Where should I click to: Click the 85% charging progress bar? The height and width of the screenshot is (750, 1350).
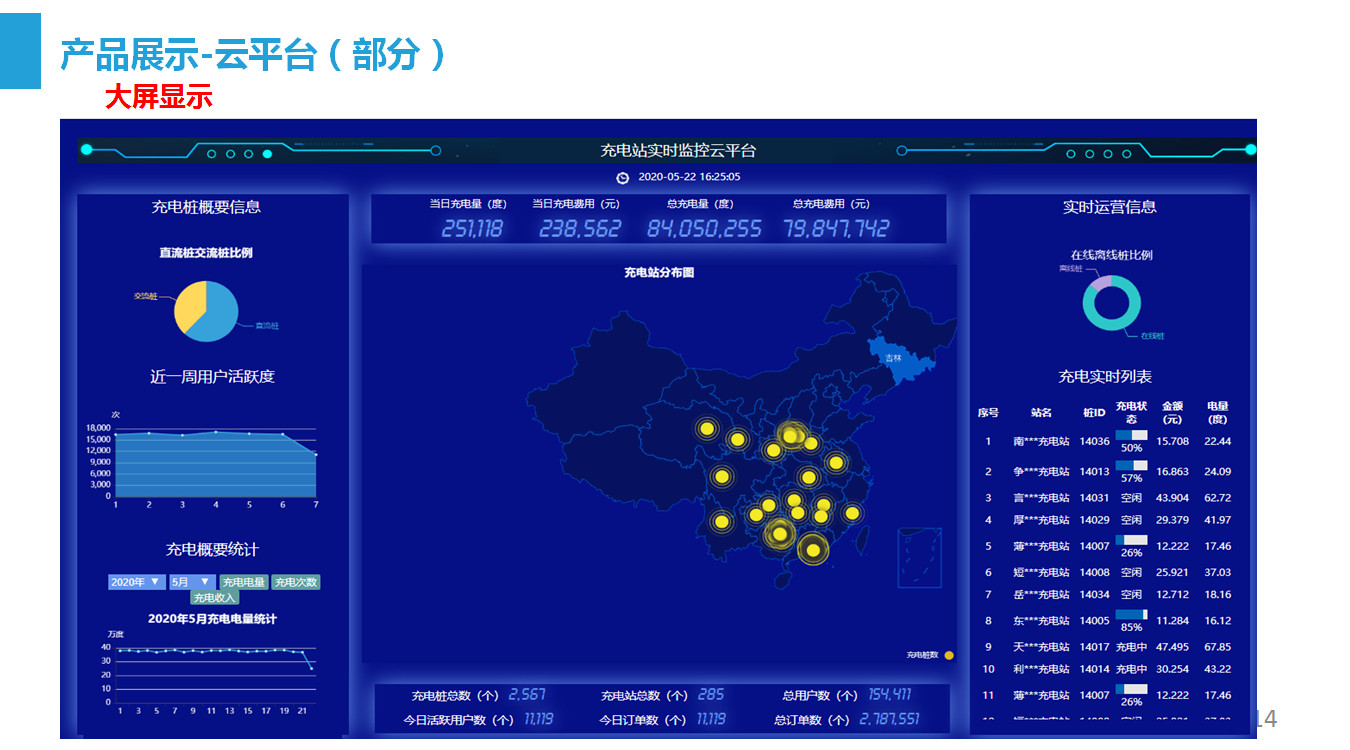tap(1131, 615)
